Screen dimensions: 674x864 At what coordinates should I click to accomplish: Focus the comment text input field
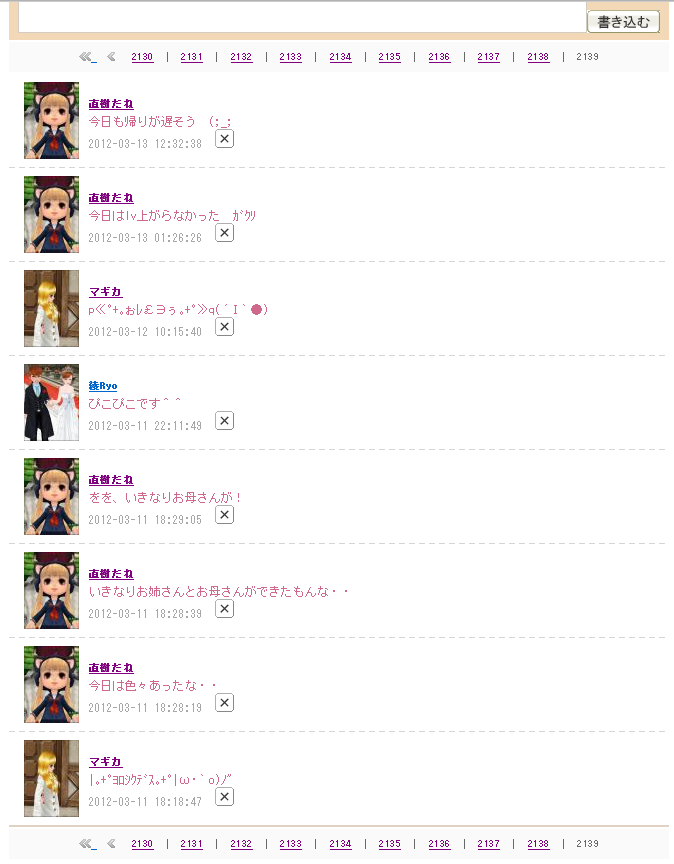coord(302,17)
